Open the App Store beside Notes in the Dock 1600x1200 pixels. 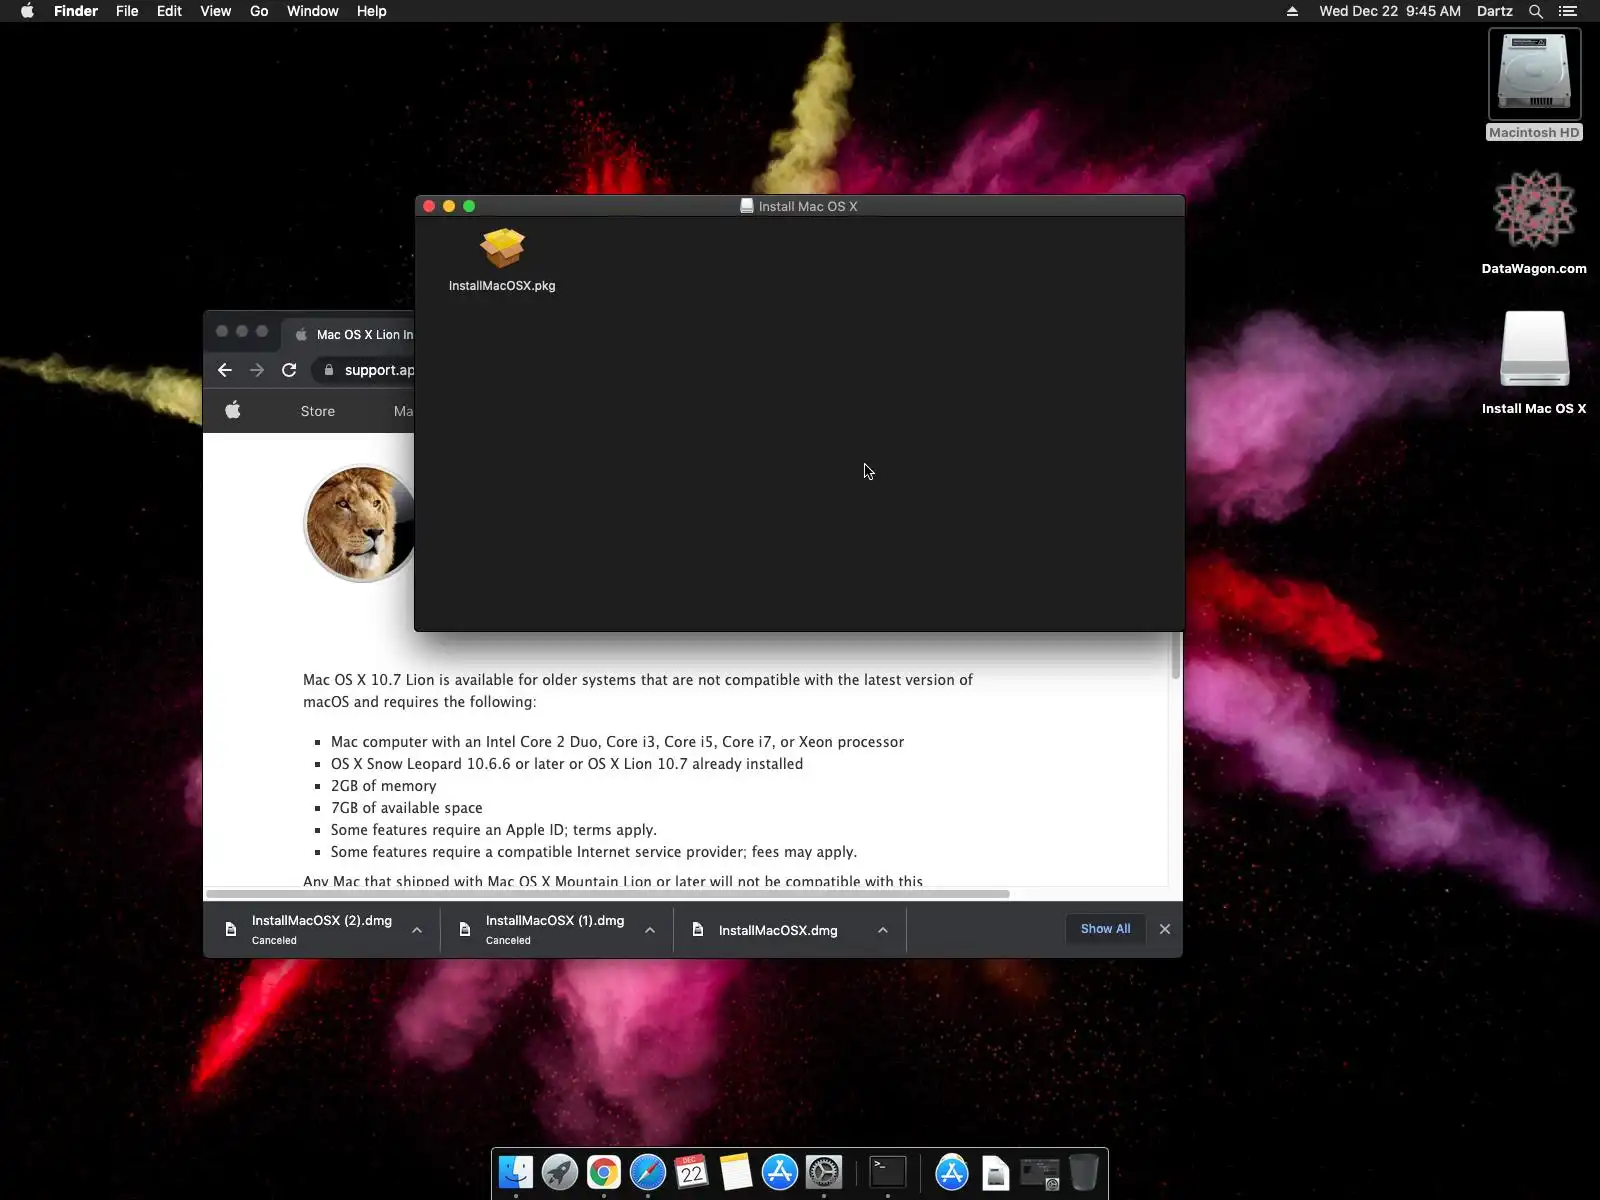point(780,1172)
